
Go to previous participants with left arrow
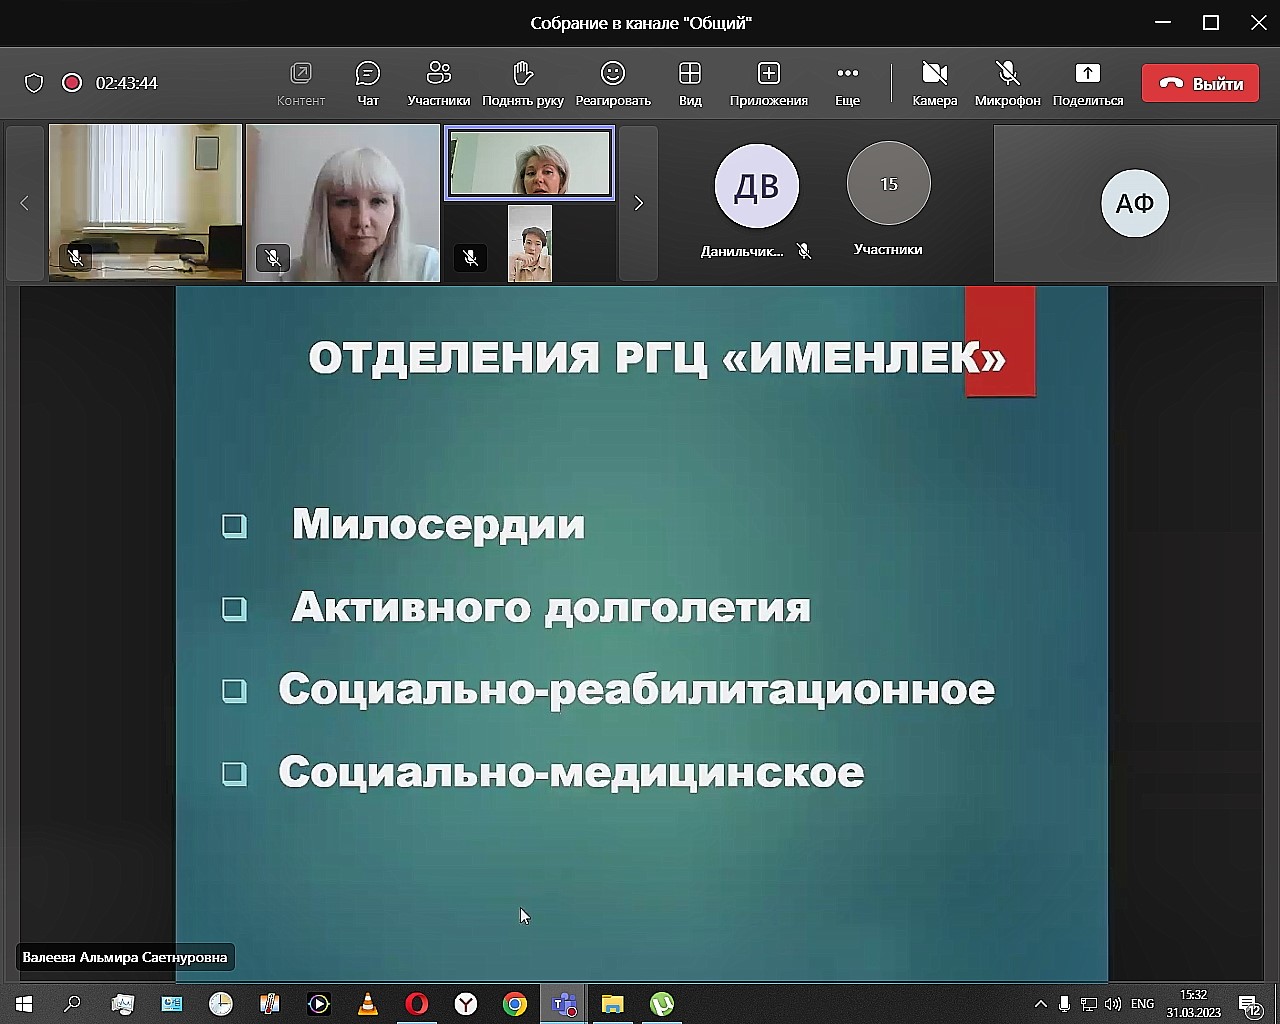[25, 203]
